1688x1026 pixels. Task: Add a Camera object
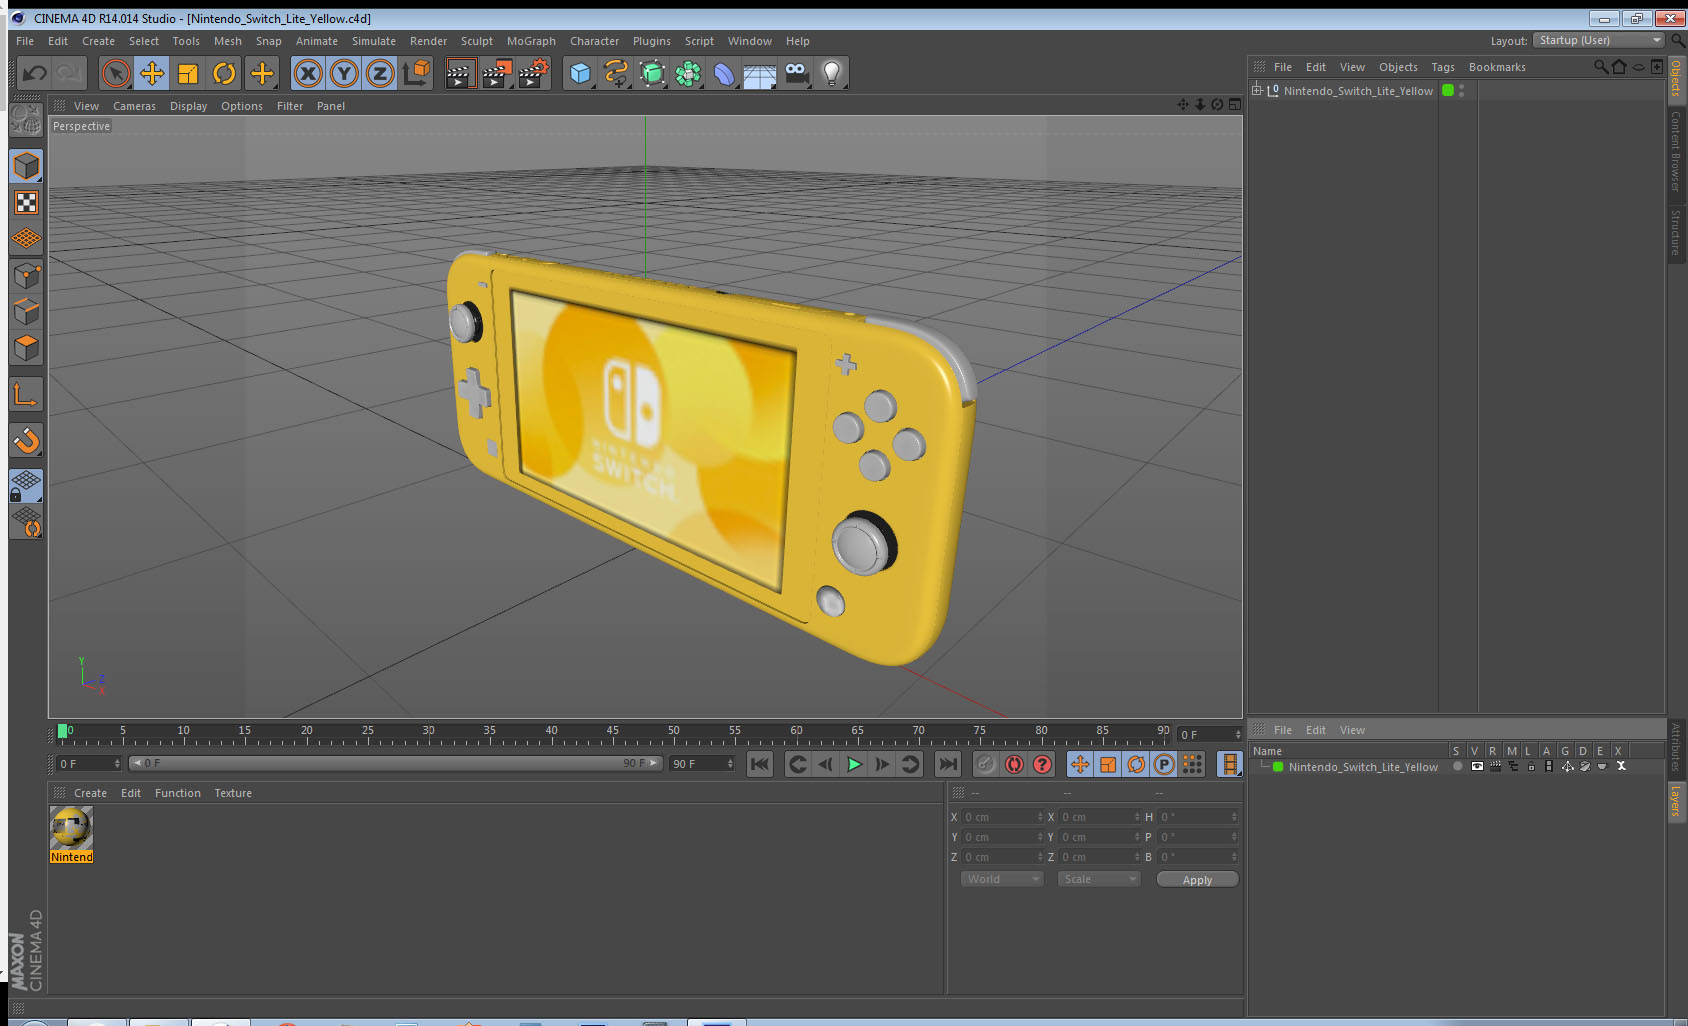click(x=796, y=73)
